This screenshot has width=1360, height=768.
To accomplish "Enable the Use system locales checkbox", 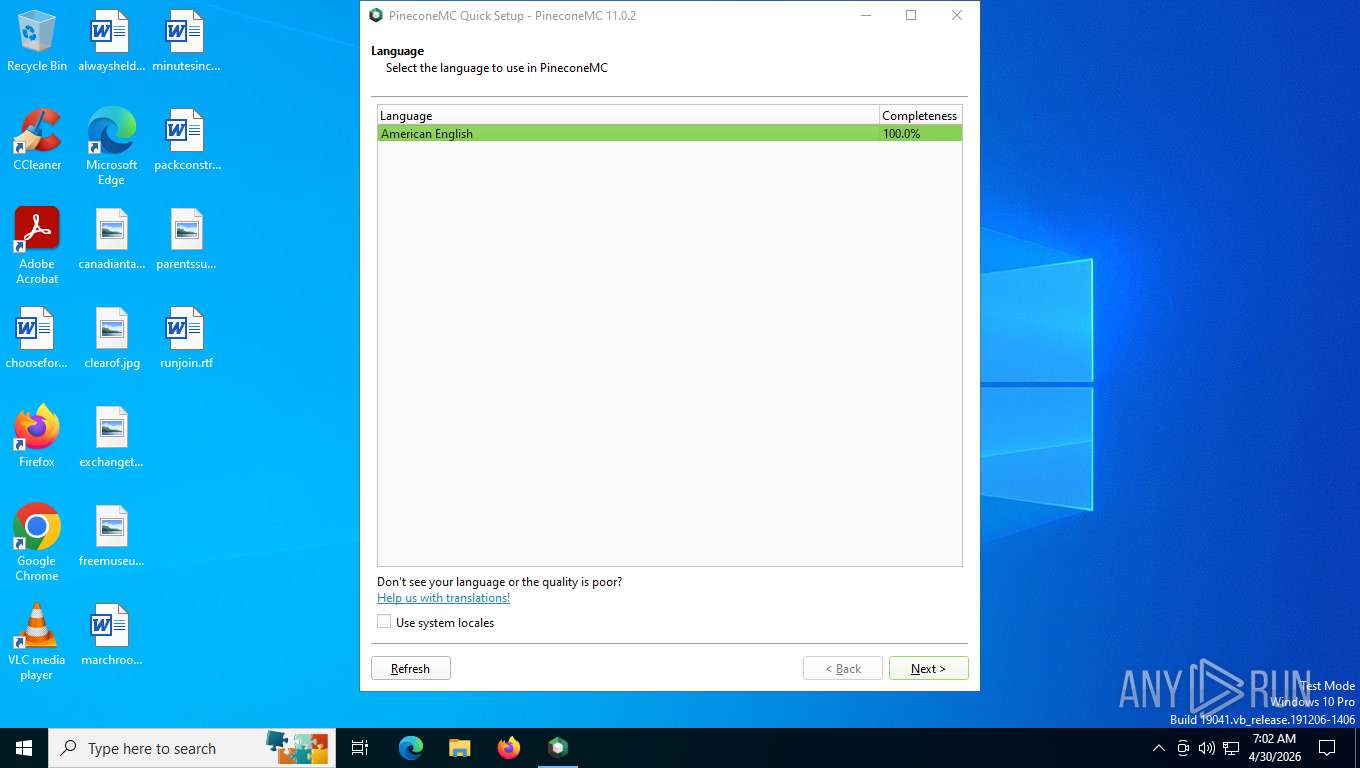I will click(x=384, y=622).
